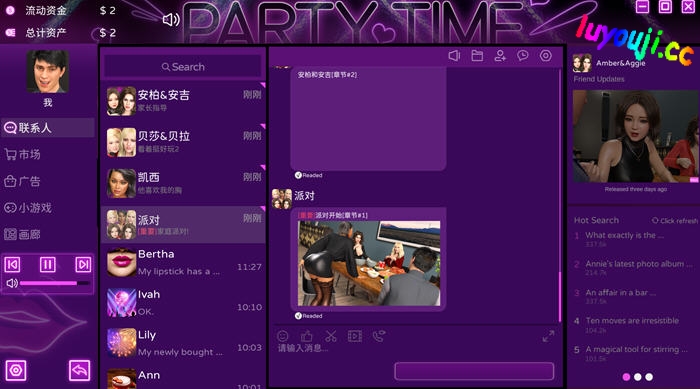Open hot search 'What exactly is the ...'
This screenshot has width=700, height=389.
coord(625,235)
